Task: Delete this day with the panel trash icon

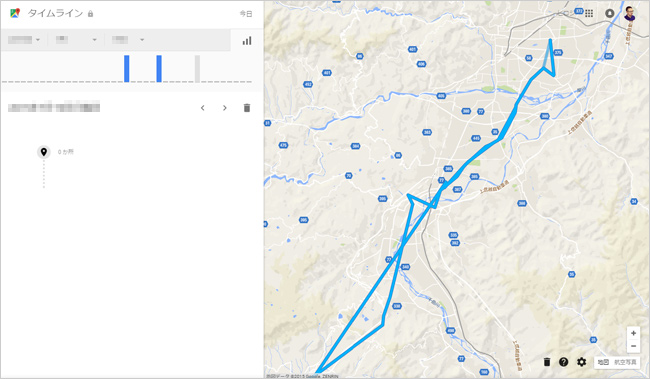Action: (x=247, y=108)
